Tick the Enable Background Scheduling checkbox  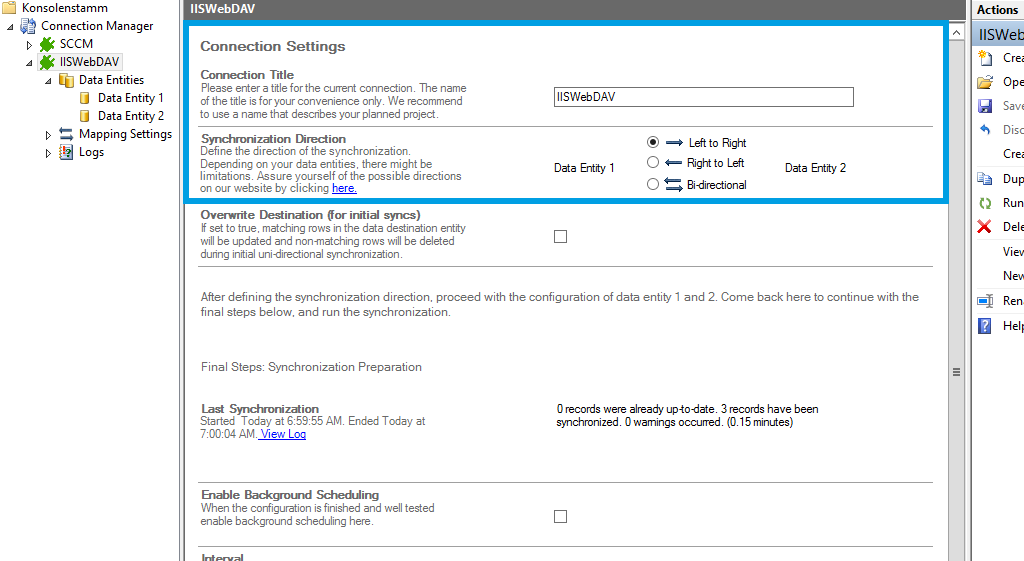tap(560, 517)
